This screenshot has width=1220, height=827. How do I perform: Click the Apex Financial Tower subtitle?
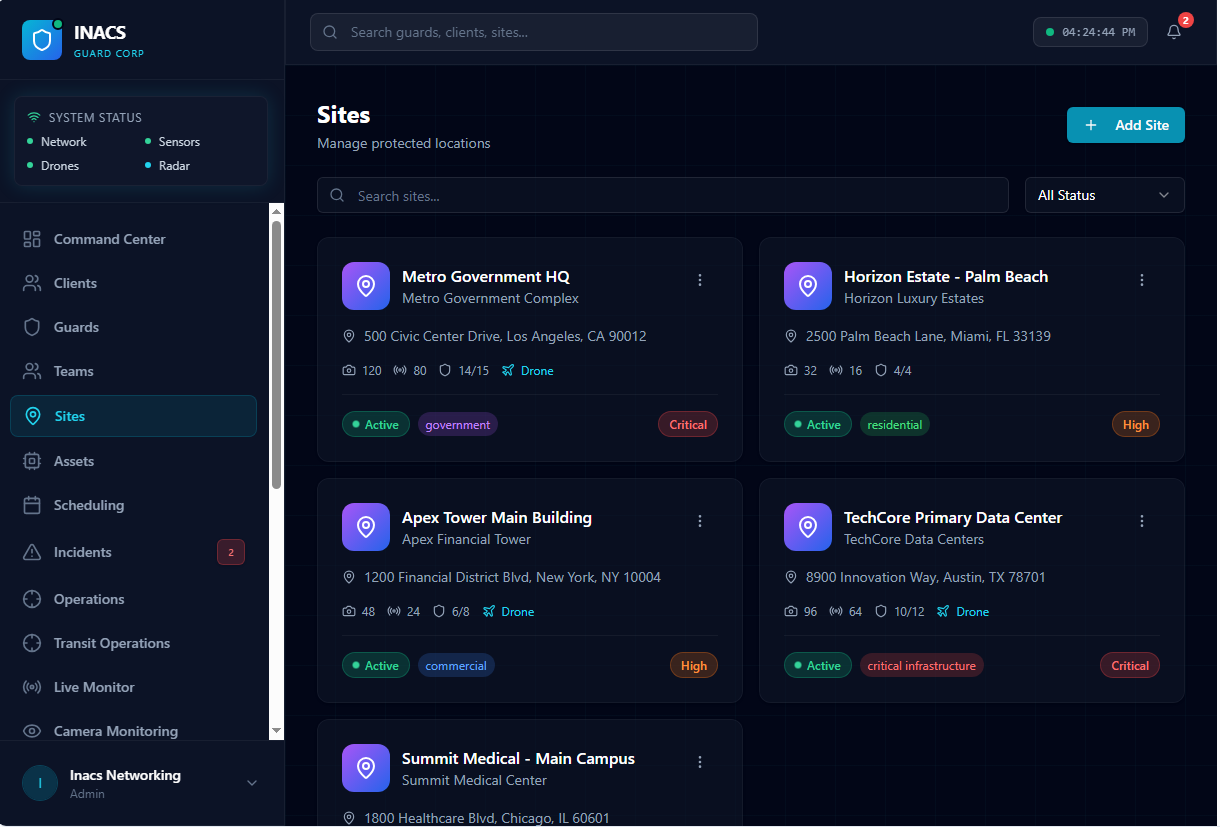(x=467, y=539)
